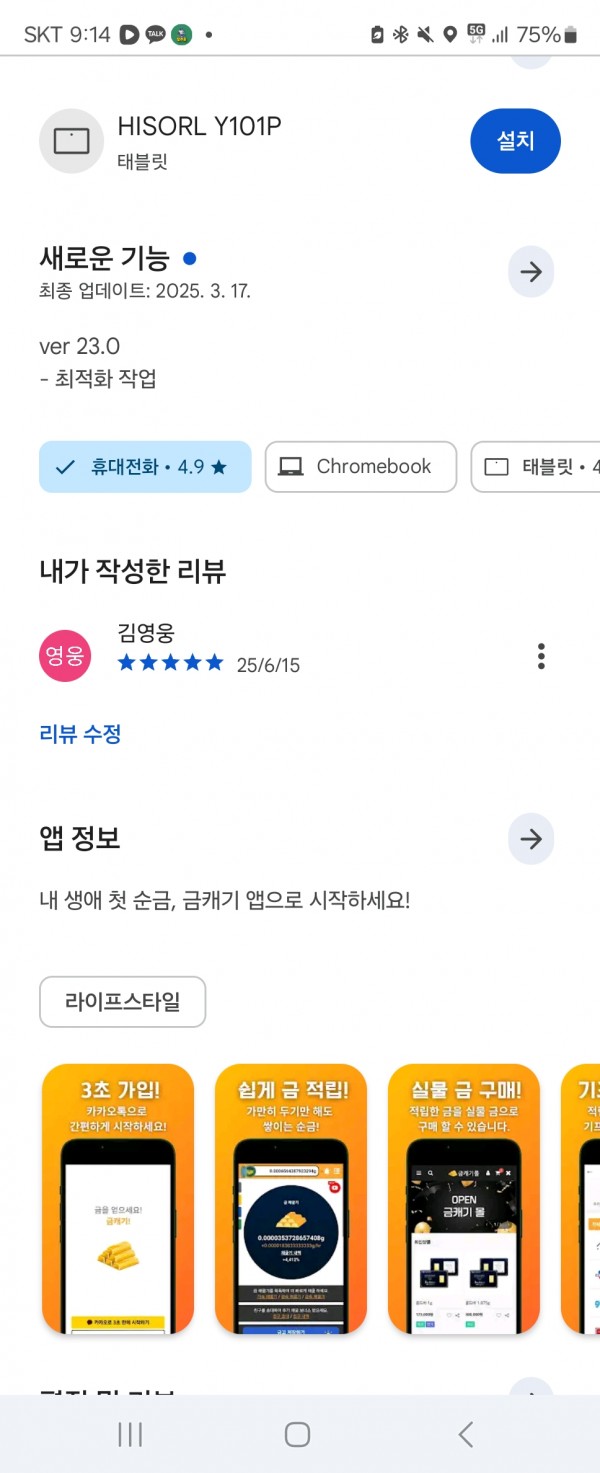Expand the partially visible section arrow at bottom

[x=531, y=1388]
